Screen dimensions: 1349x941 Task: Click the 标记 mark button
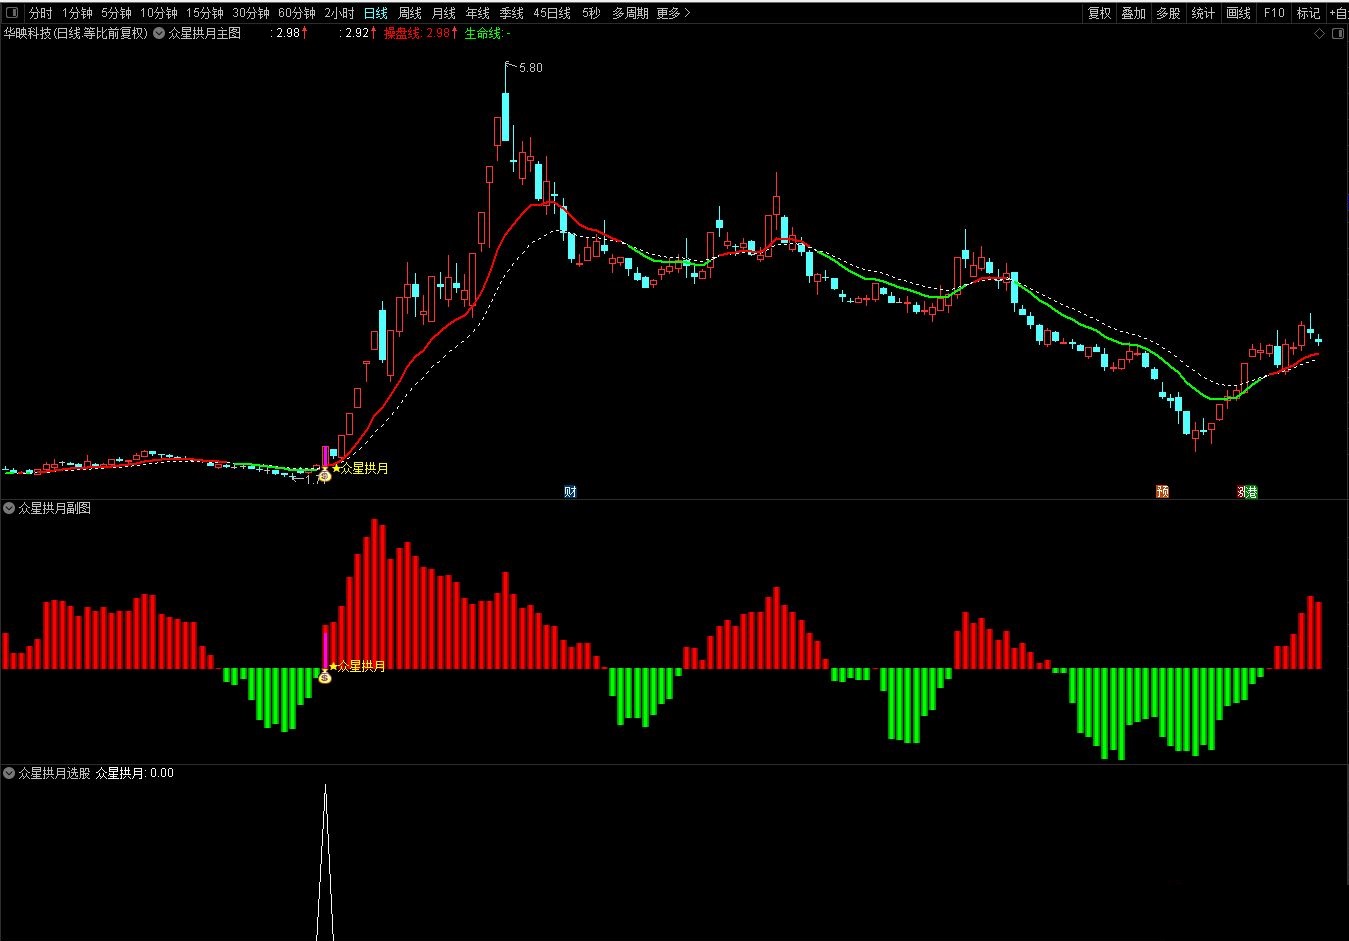coord(1308,13)
